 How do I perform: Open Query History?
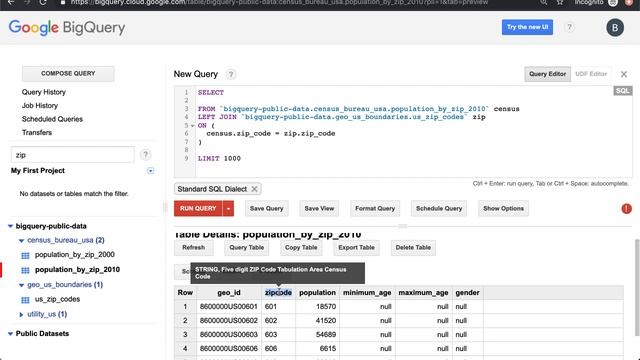coord(44,92)
